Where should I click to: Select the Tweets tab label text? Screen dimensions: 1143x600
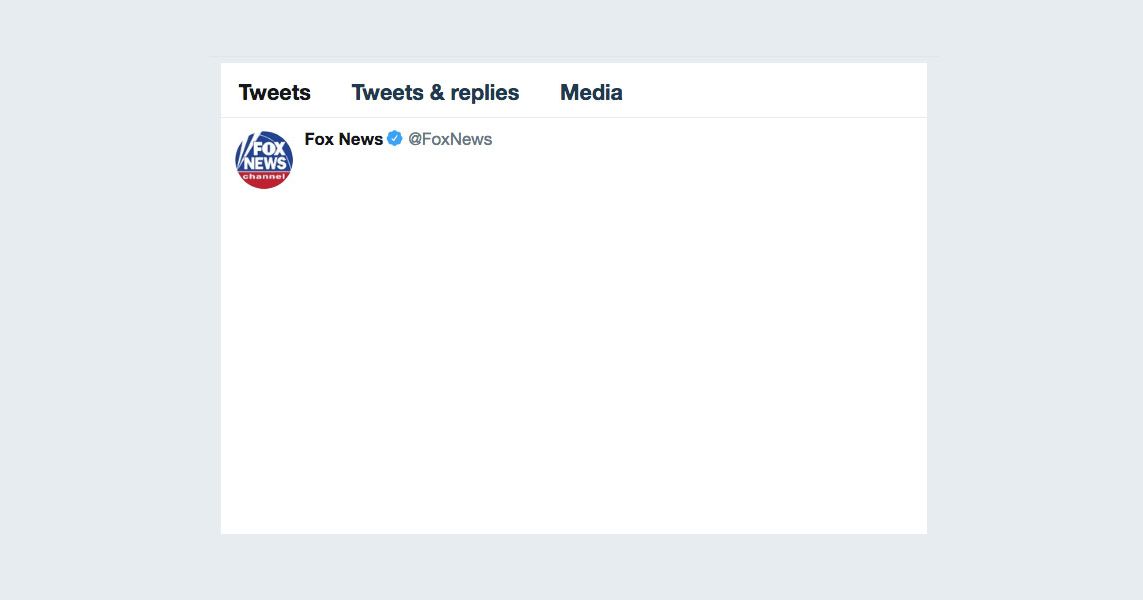[274, 92]
